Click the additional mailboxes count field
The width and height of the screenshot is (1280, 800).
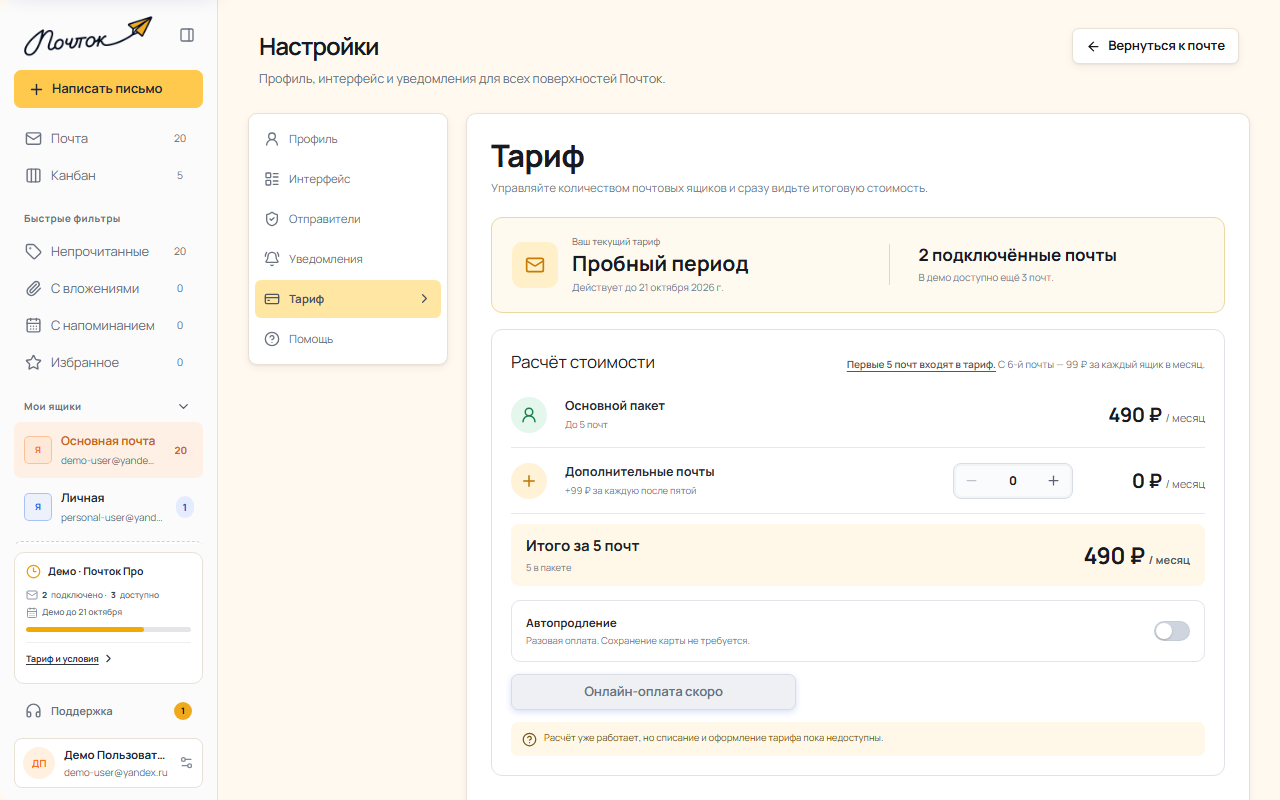(x=1012, y=481)
